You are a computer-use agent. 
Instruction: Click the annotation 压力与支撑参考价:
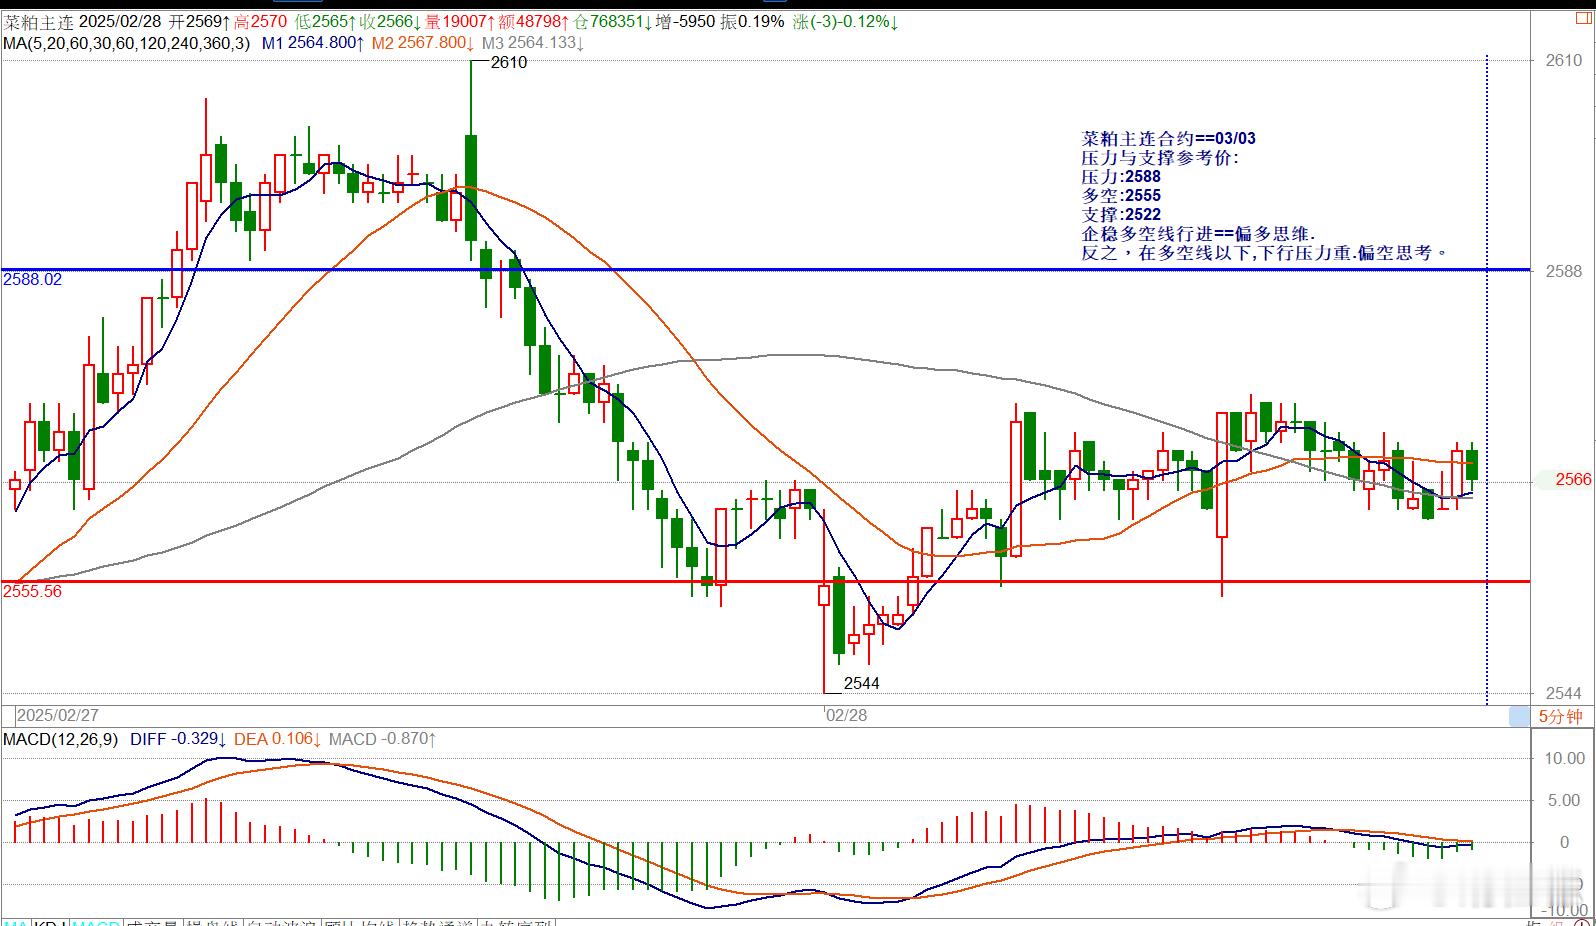[1159, 158]
